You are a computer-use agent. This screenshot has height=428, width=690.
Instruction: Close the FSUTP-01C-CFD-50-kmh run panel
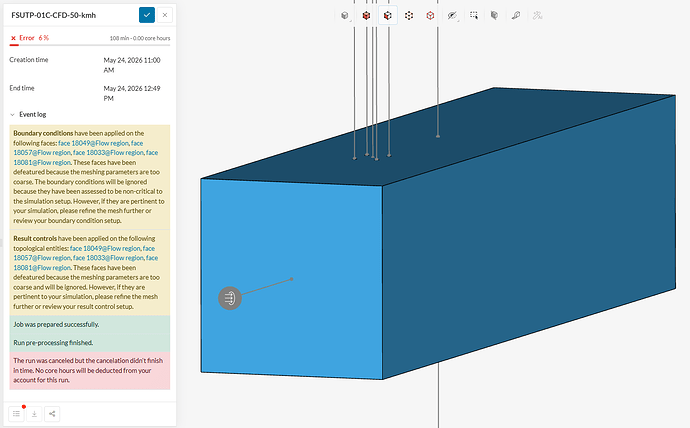click(165, 15)
